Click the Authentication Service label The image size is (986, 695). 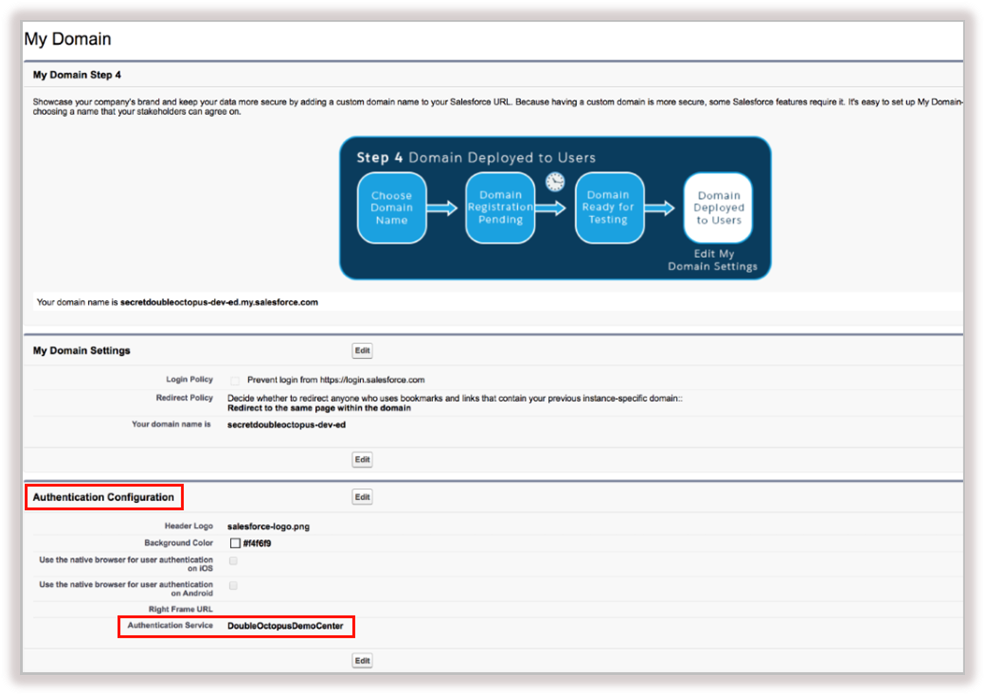tap(170, 625)
